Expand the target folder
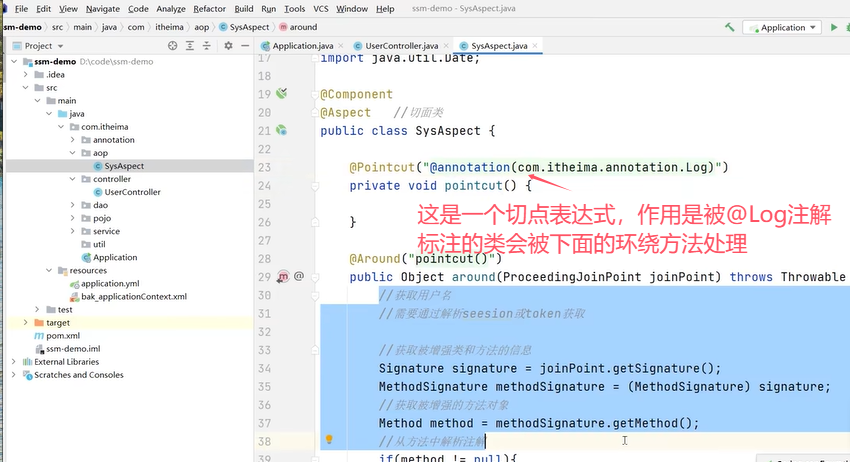Viewport: 850px width, 462px height. tap(25, 323)
